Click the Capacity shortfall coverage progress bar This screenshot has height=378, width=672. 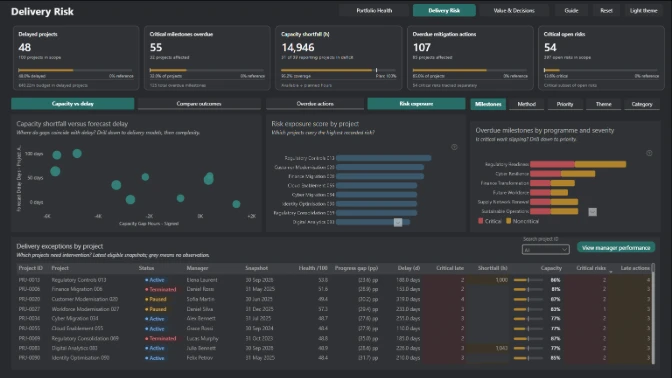338,70
